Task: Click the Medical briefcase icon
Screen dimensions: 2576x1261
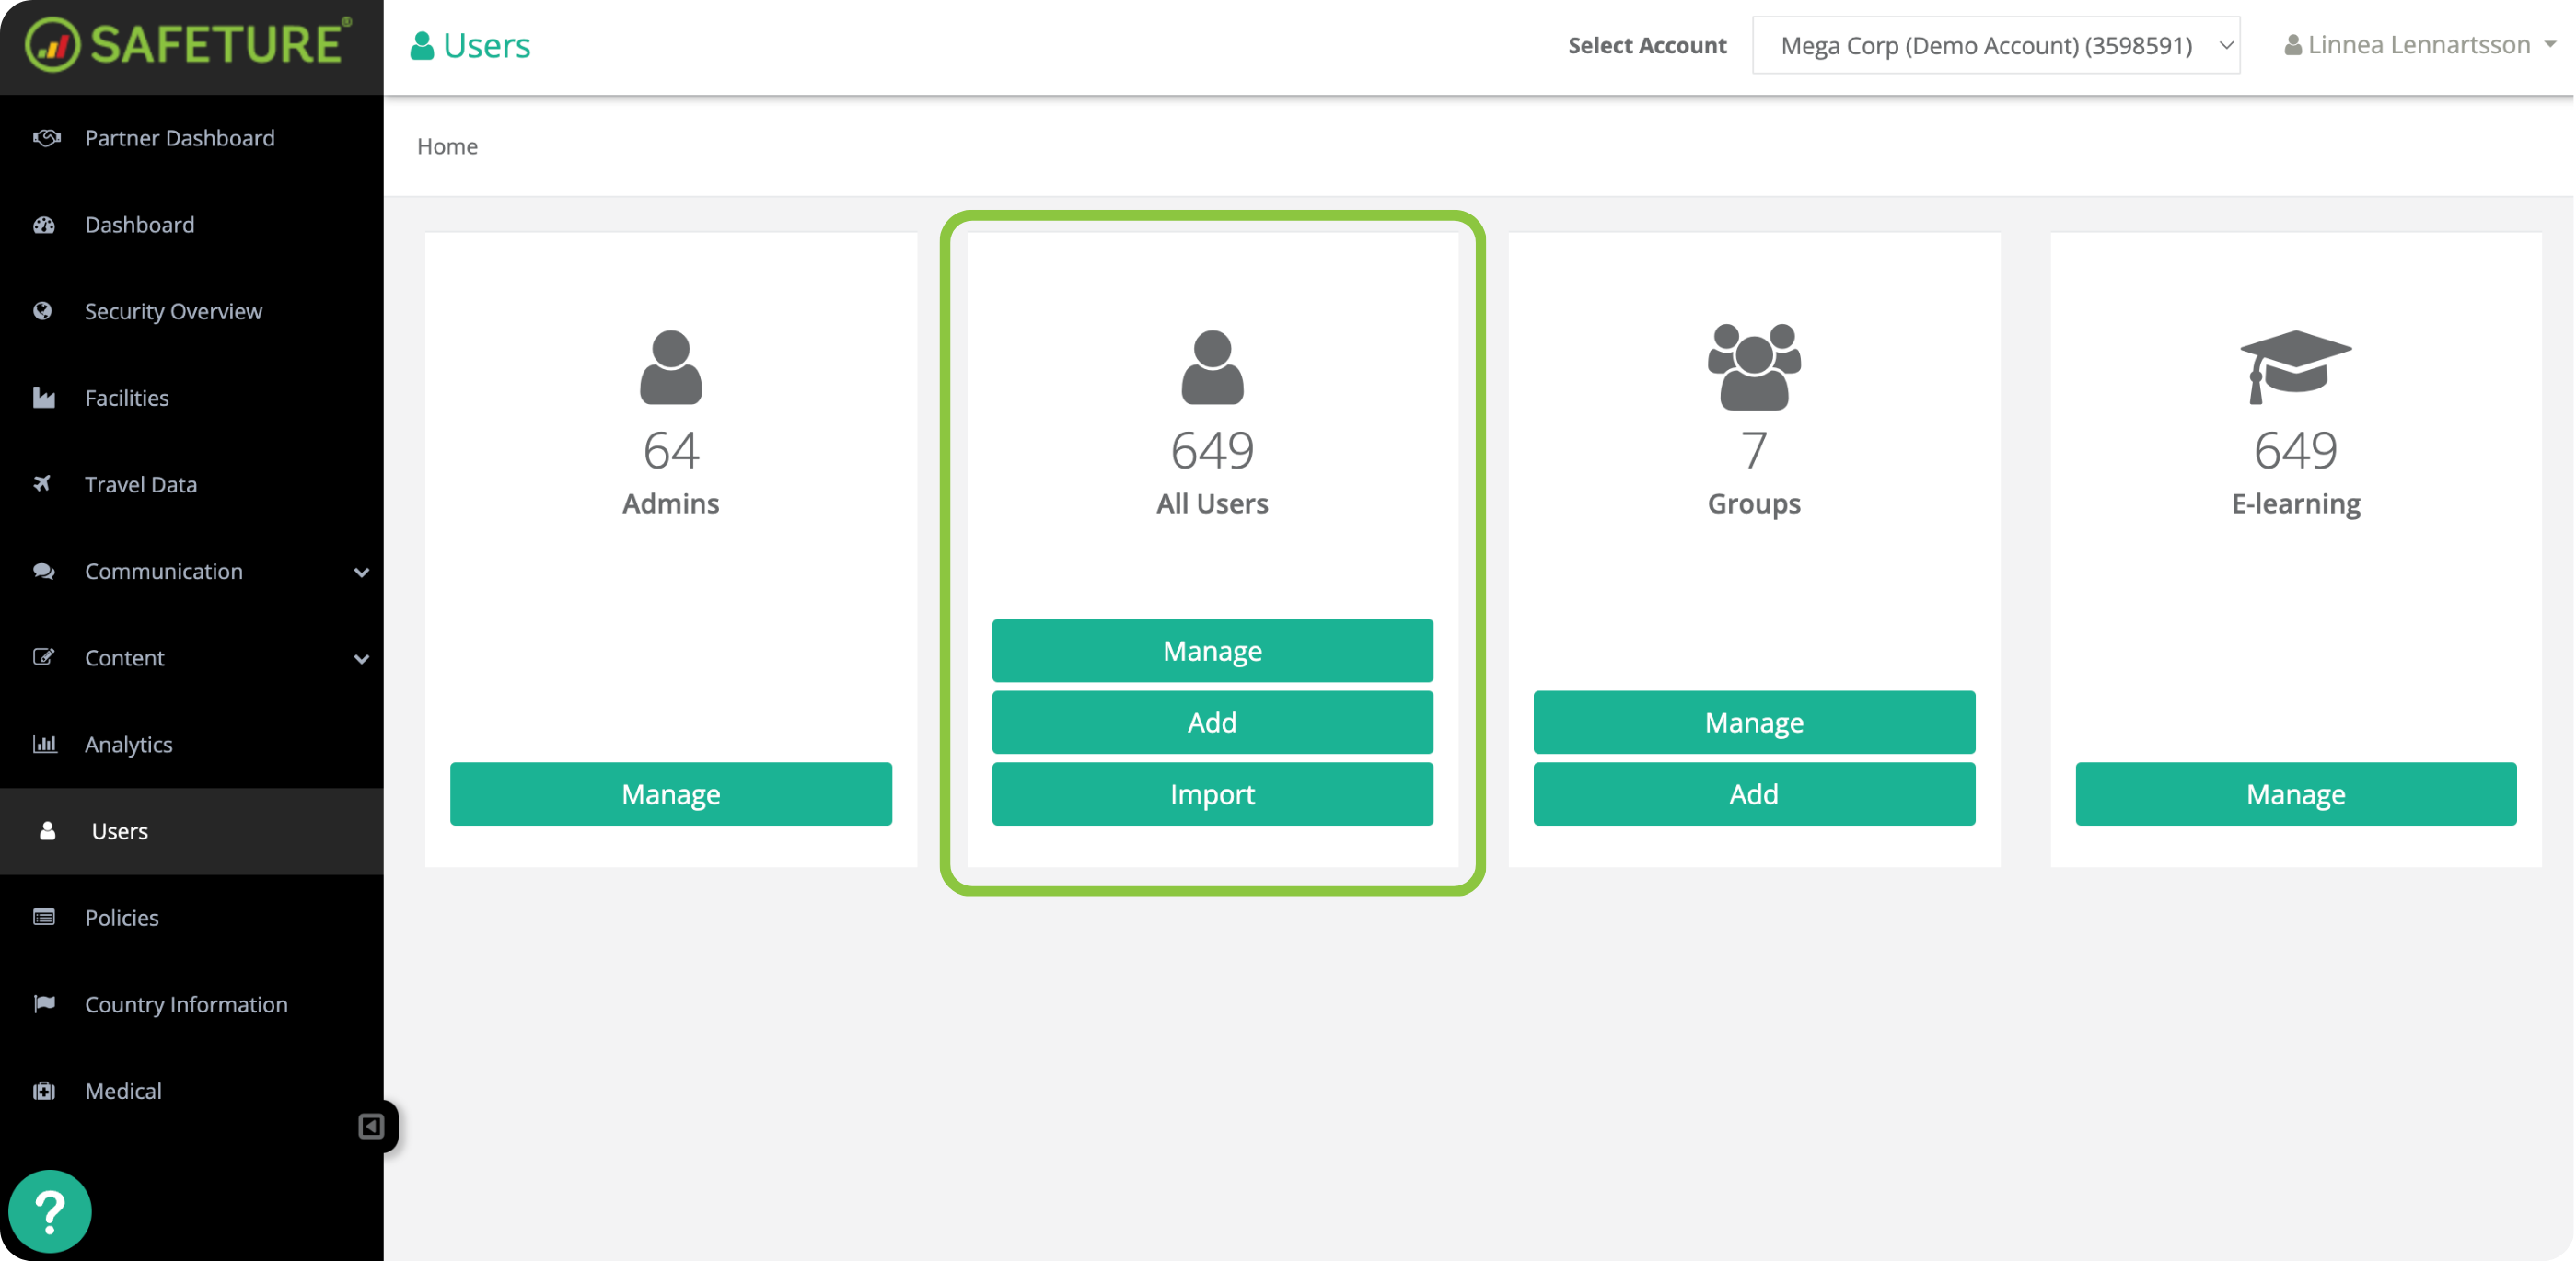Action: [x=44, y=1090]
